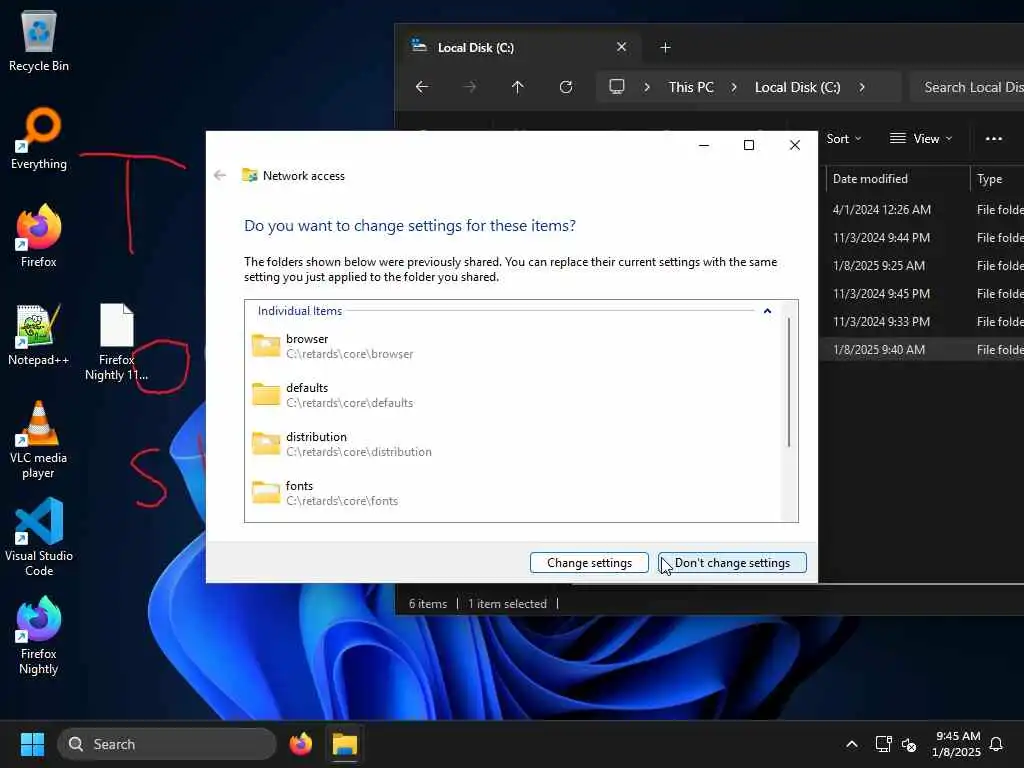
Task: Open the Windows Start menu
Action: (32, 744)
